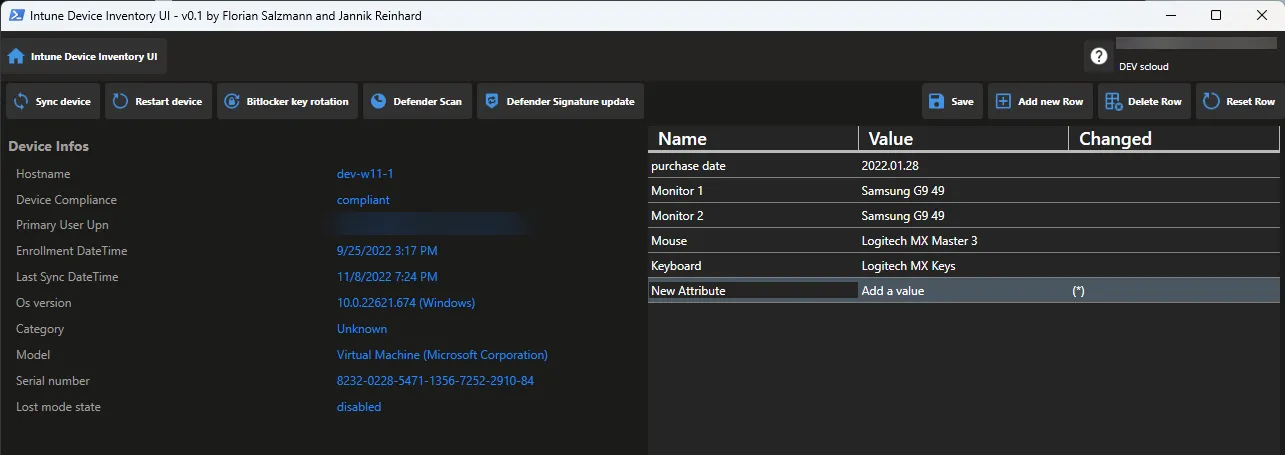
Task: Click the Samsung G9 49 value for Monitor 1
Action: tap(903, 190)
